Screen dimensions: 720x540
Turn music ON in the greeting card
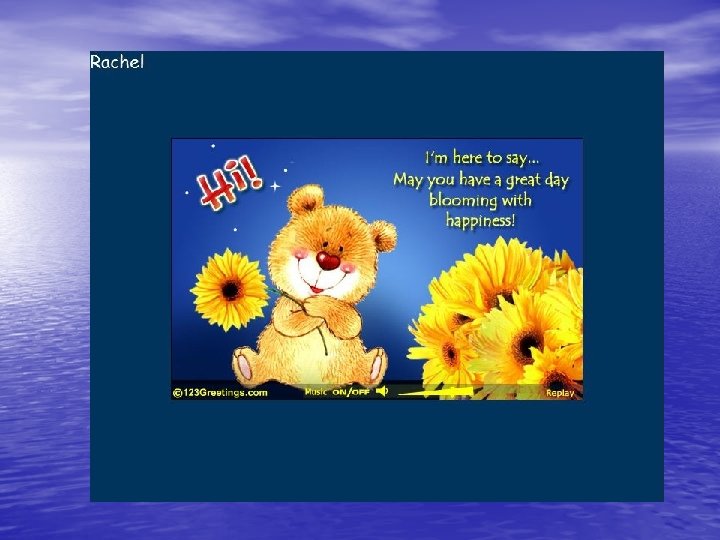(x=339, y=392)
